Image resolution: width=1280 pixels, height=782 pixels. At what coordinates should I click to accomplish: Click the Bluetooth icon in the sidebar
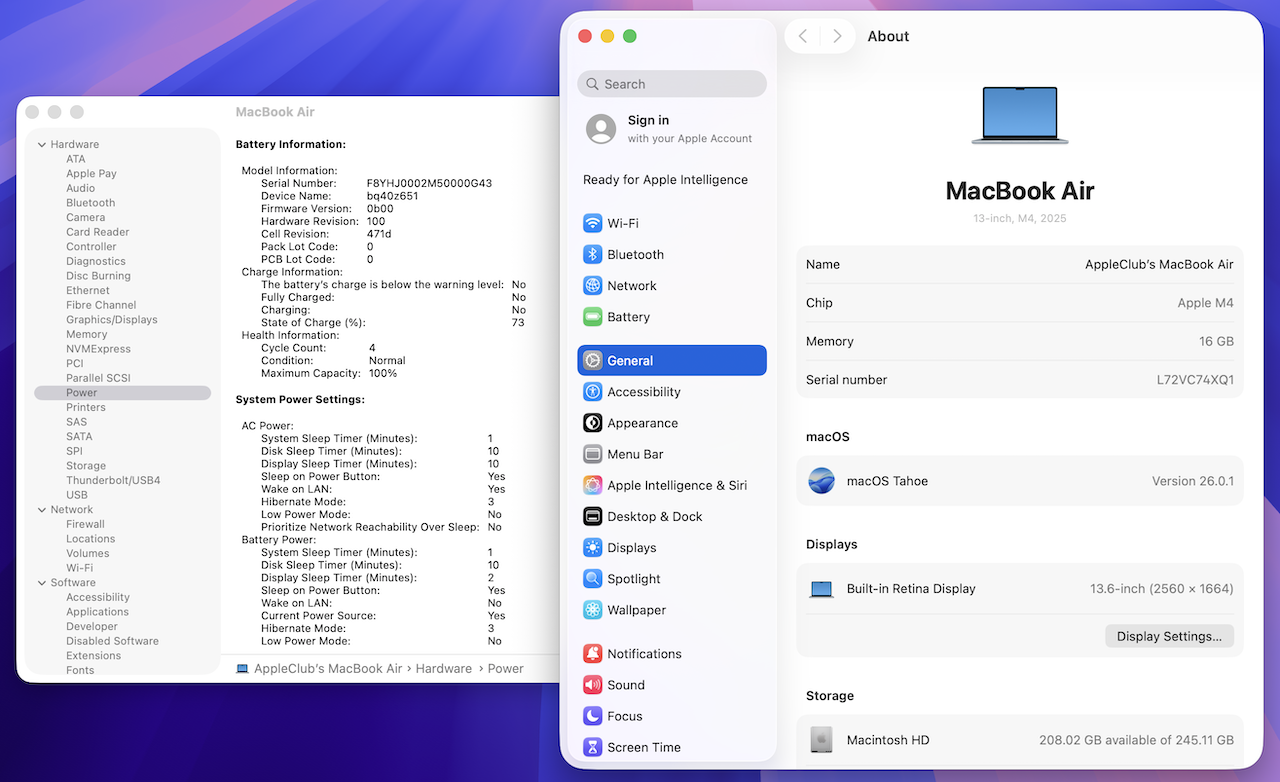pos(592,254)
